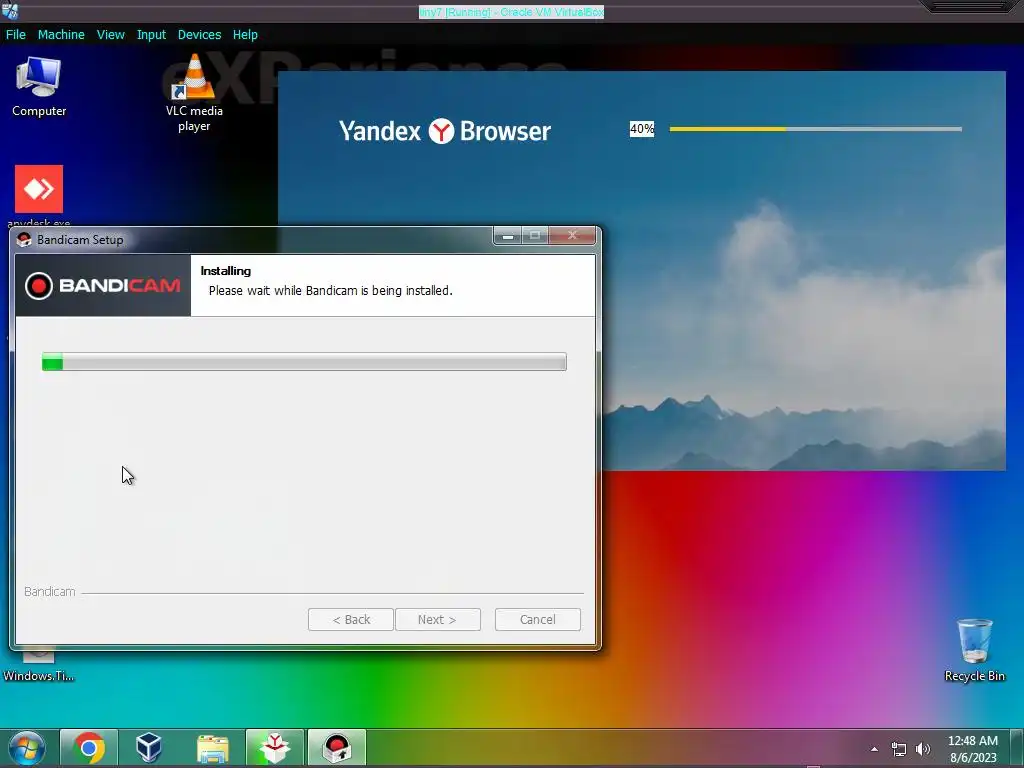Minimize the Bandicam Setup window

pos(507,235)
